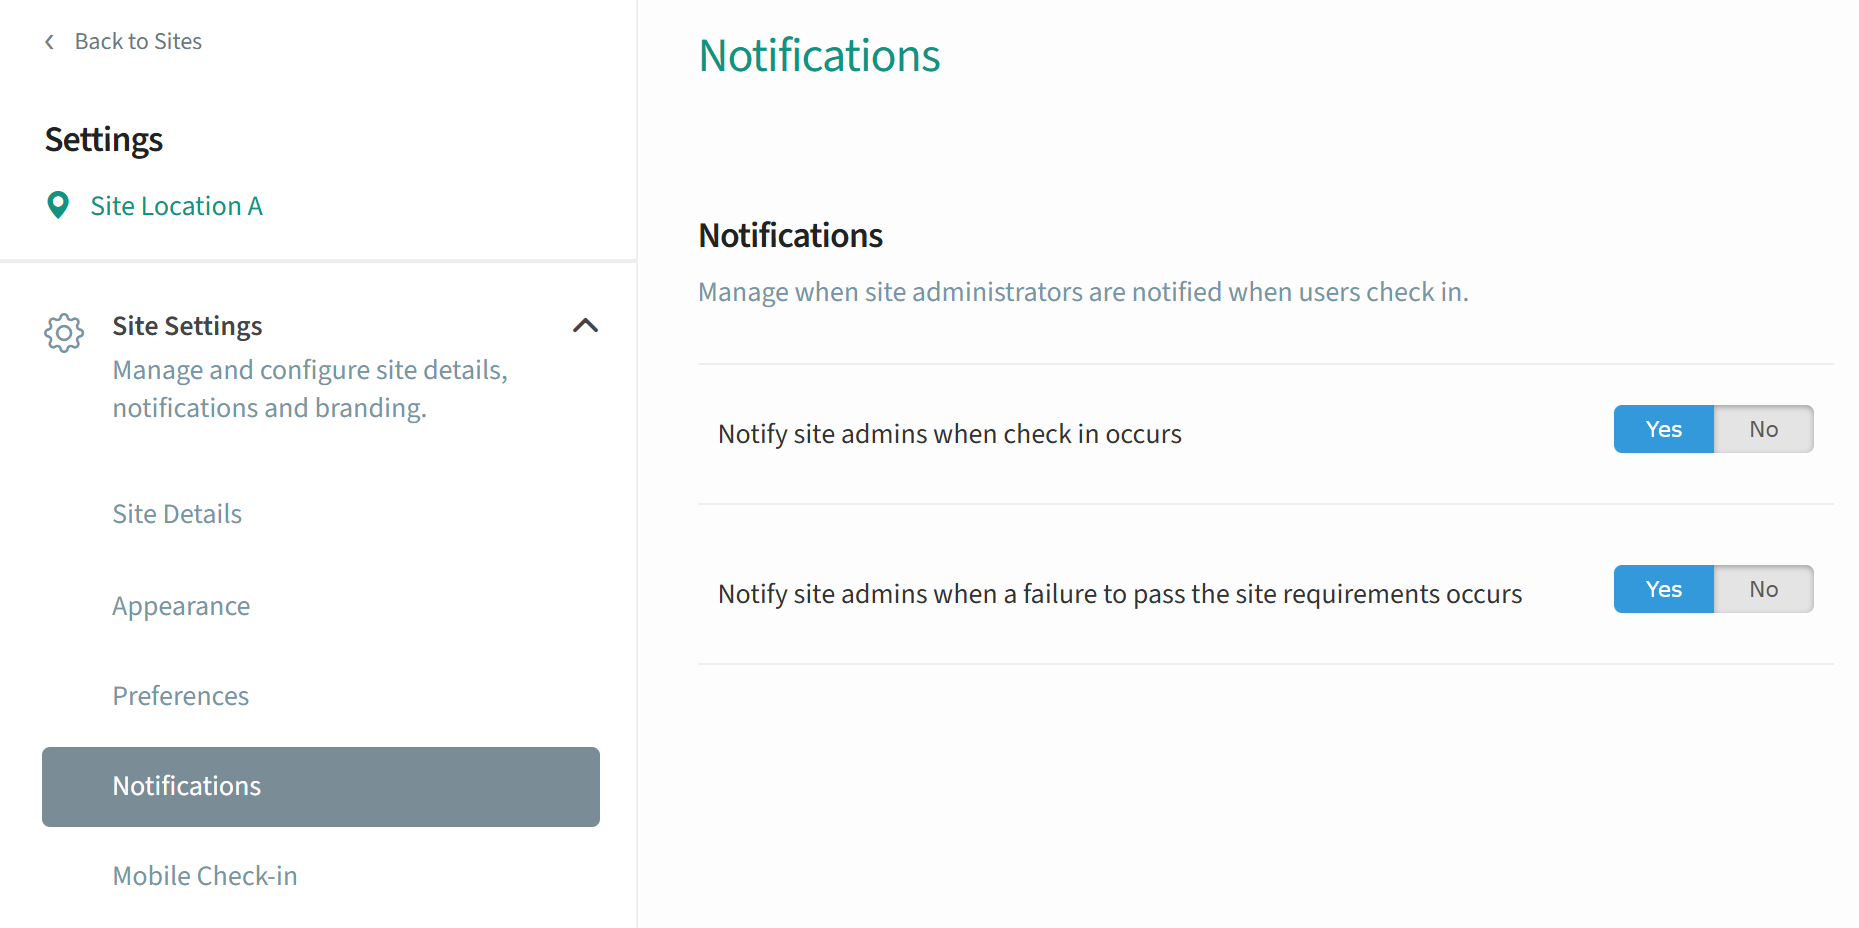Set check-in notification to Yes
The width and height of the screenshot is (1859, 928).
pos(1663,429)
